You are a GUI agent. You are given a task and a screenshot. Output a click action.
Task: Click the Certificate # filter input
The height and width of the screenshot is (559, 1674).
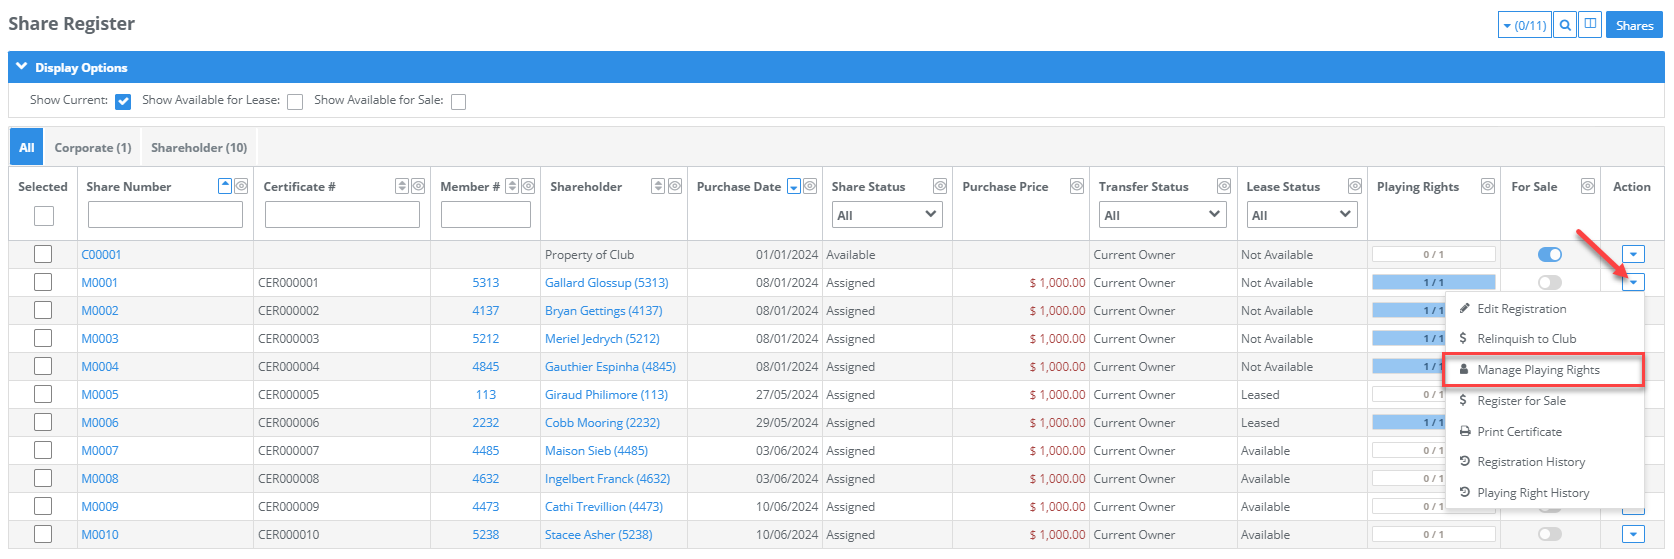tap(342, 214)
